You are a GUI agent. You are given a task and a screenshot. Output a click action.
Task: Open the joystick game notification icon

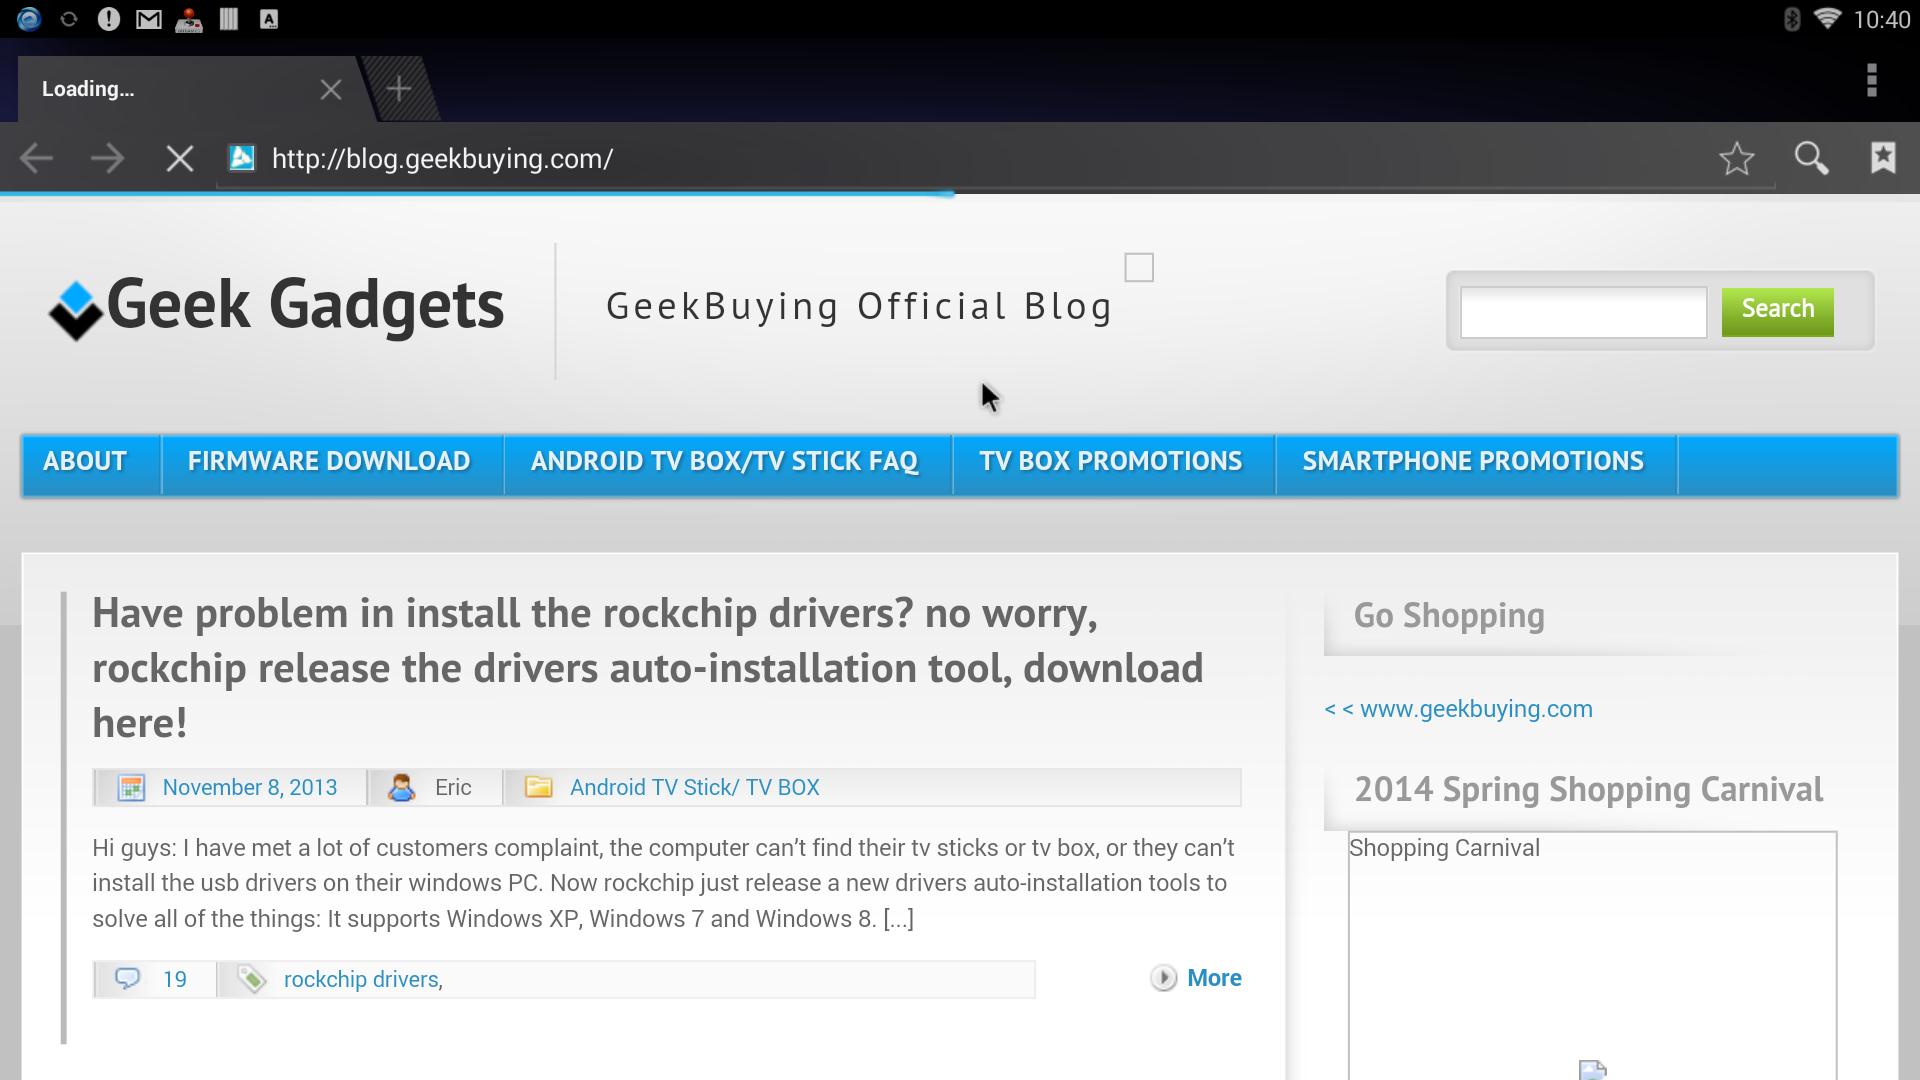tap(189, 19)
